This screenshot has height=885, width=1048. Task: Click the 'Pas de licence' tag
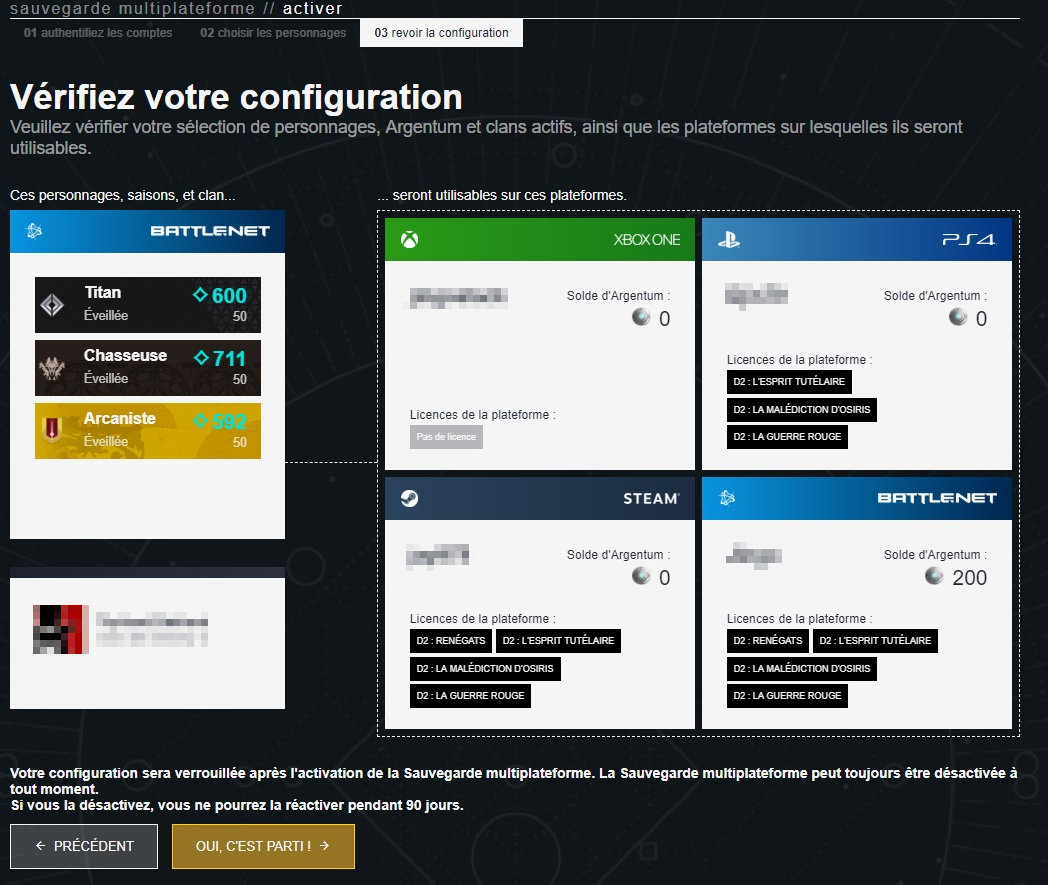tap(446, 436)
